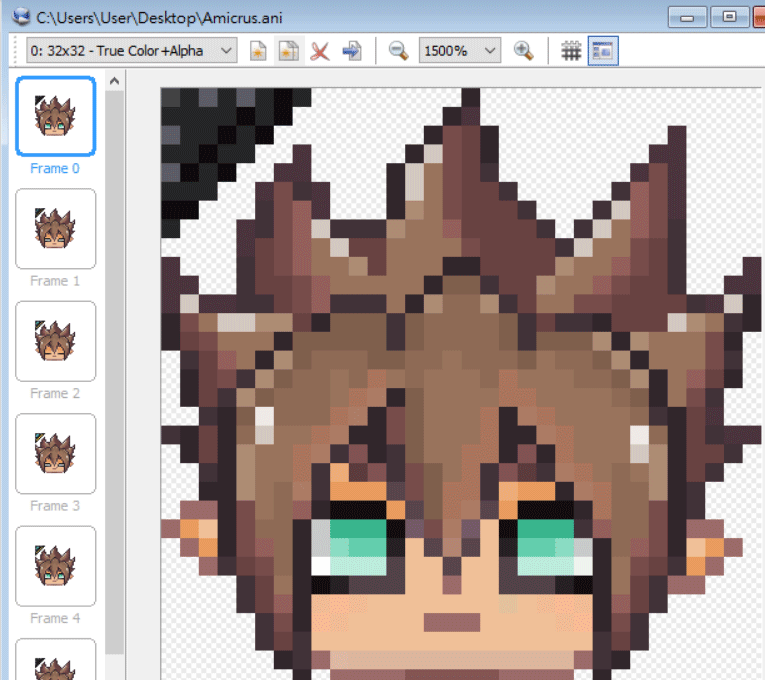Click the export image arrow icon
Screen dimensions: 765x680
pyautogui.click(x=352, y=51)
